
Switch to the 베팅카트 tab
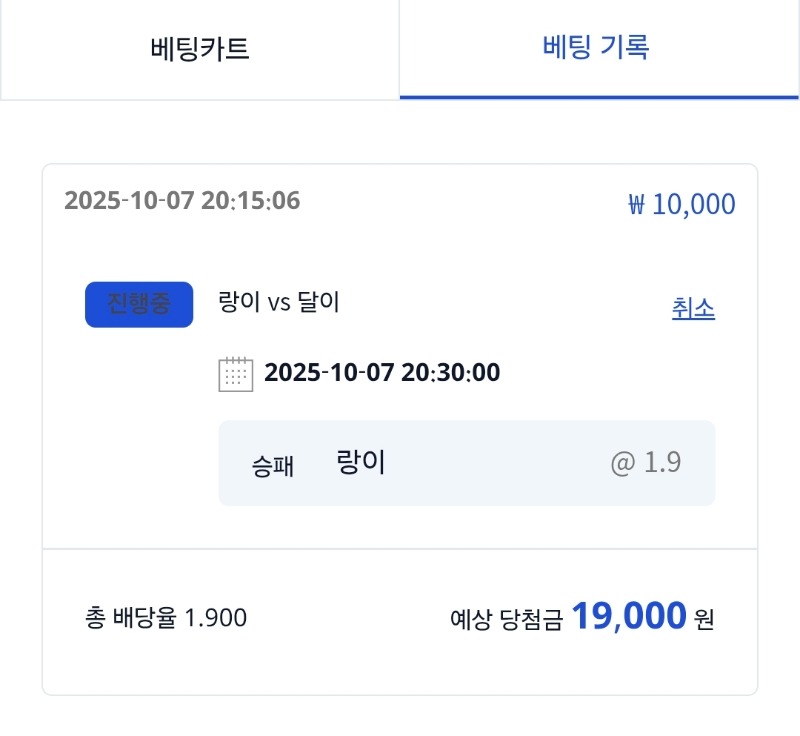click(x=200, y=49)
